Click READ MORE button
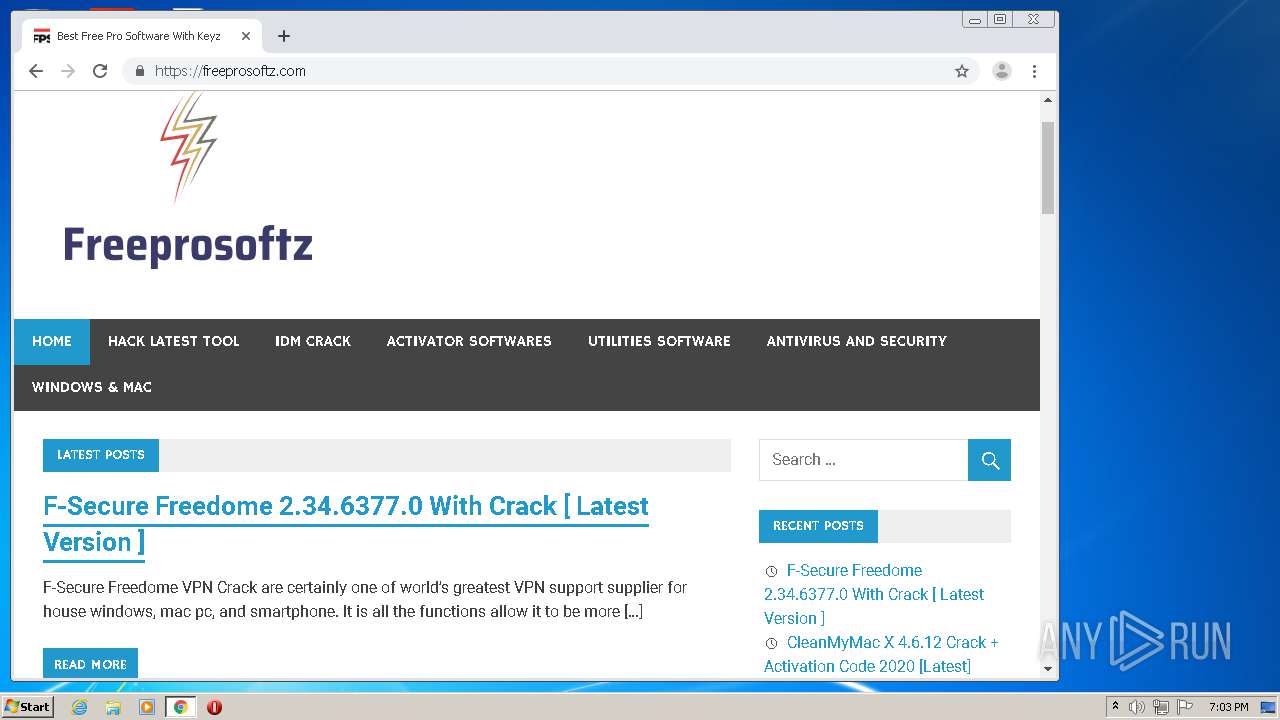The width and height of the screenshot is (1280, 720). point(90,663)
